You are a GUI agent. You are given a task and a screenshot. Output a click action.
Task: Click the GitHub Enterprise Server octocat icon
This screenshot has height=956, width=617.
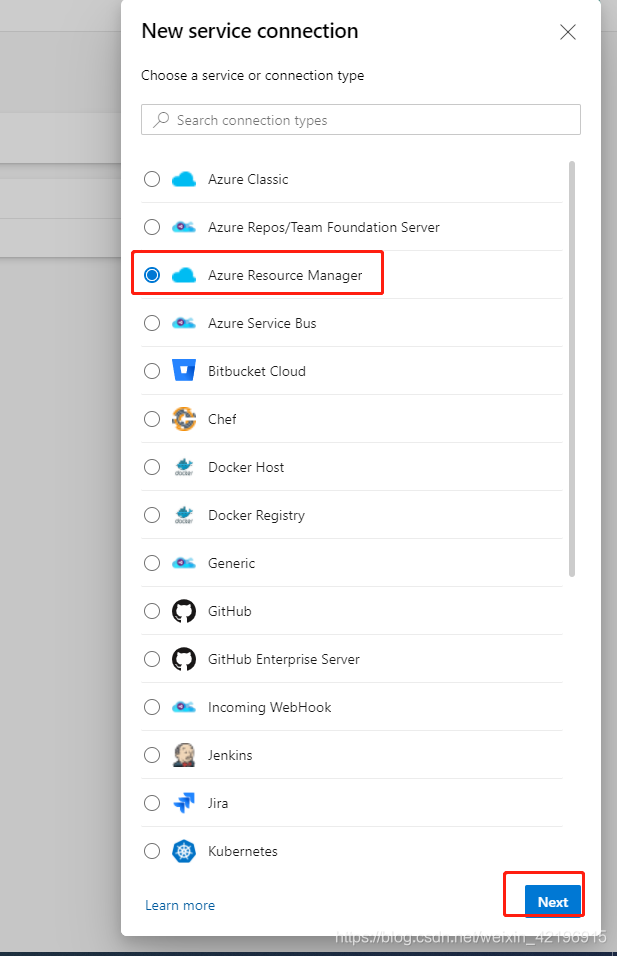click(x=184, y=659)
